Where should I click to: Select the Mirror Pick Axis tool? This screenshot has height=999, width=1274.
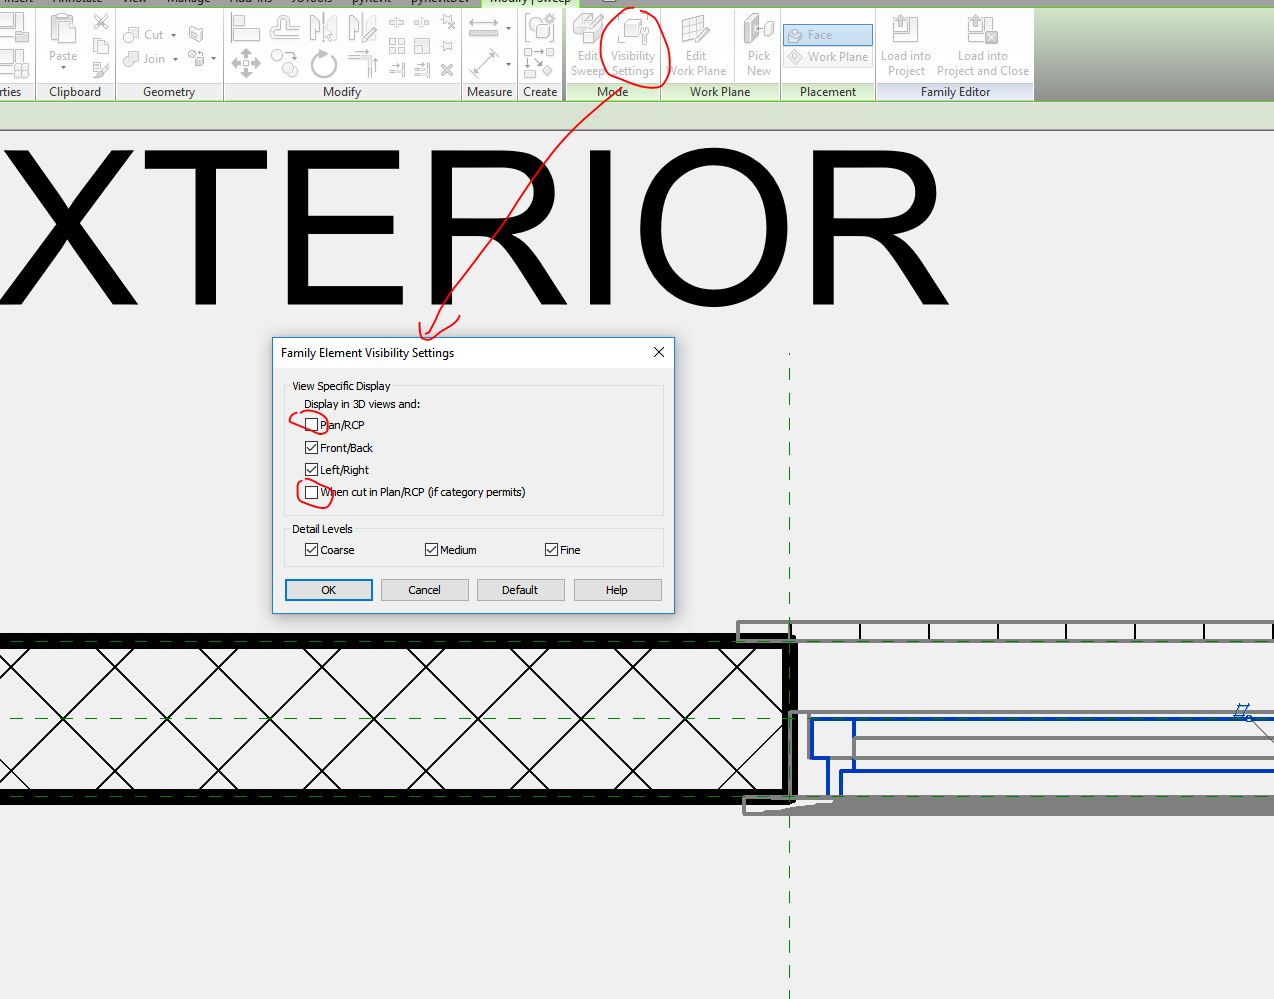[322, 27]
